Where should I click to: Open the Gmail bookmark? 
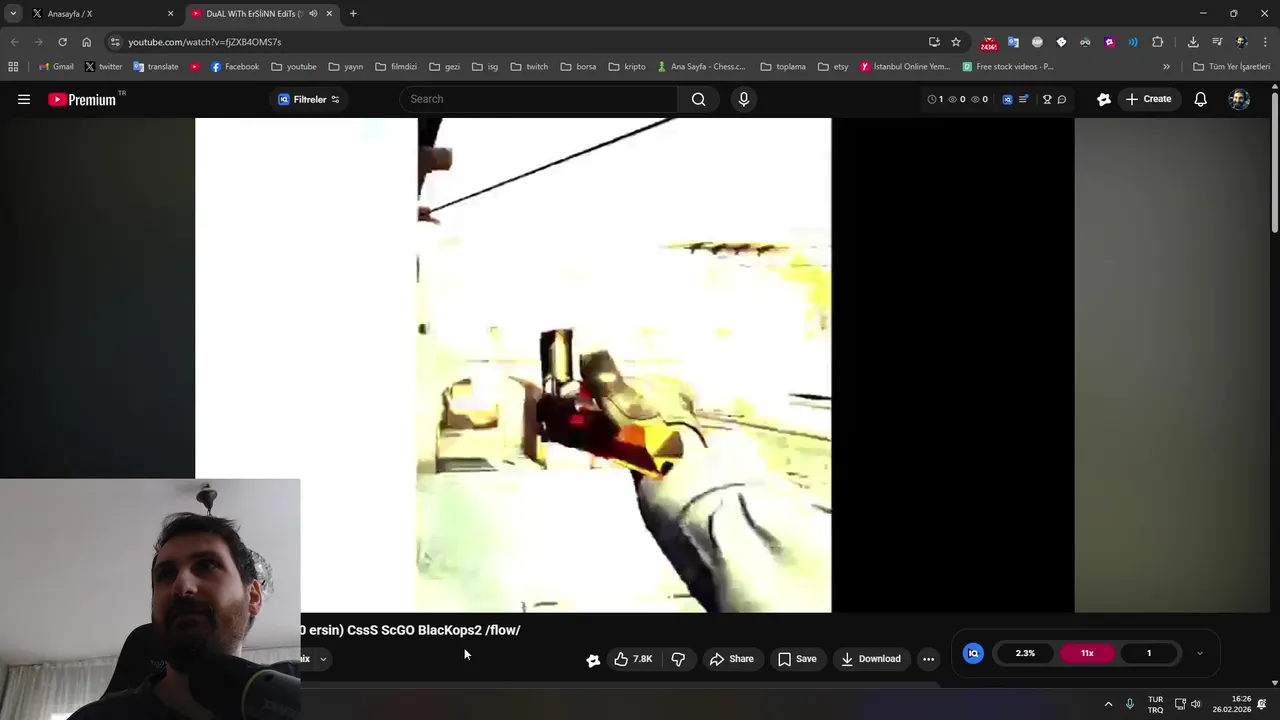pos(56,67)
